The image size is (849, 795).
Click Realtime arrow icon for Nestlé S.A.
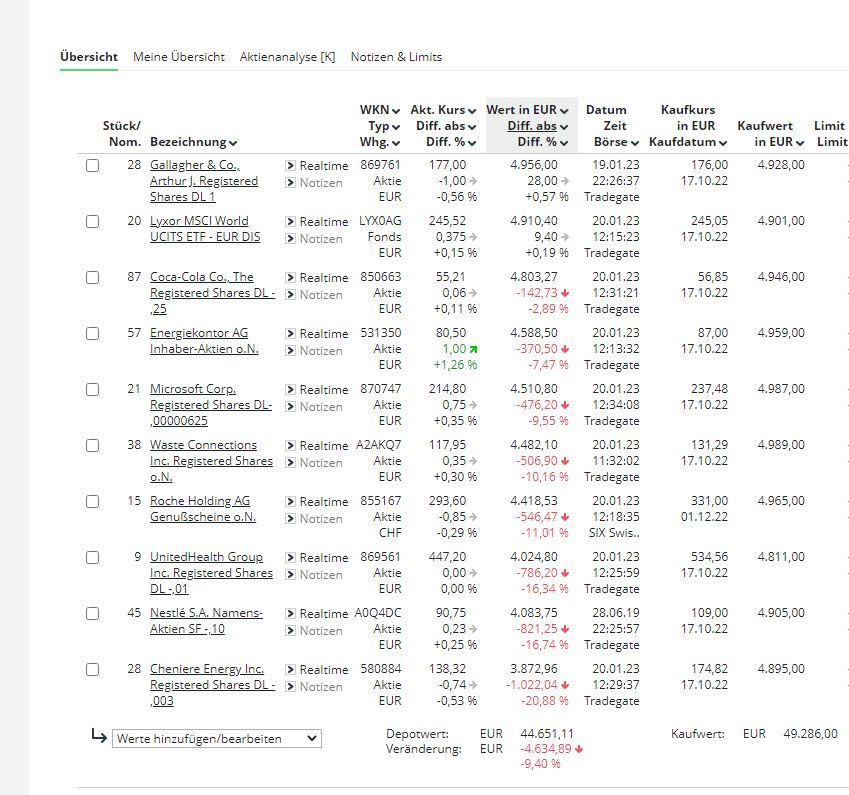[x=290, y=613]
